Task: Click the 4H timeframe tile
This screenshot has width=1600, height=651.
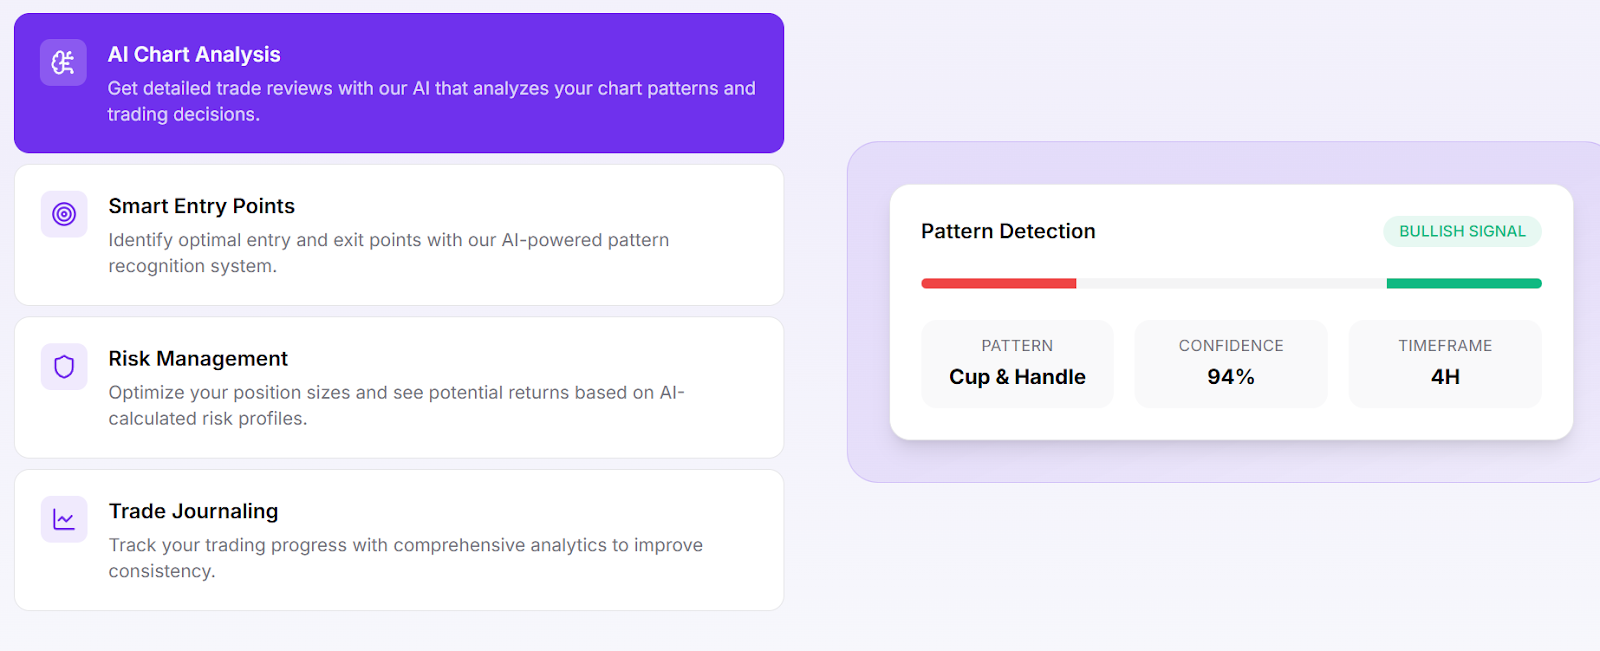Action: point(1445,364)
